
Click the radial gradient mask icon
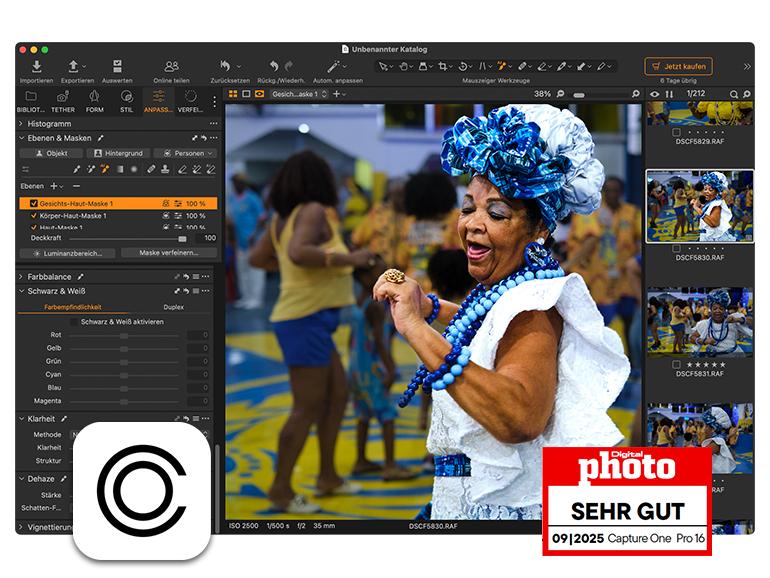coord(134,169)
